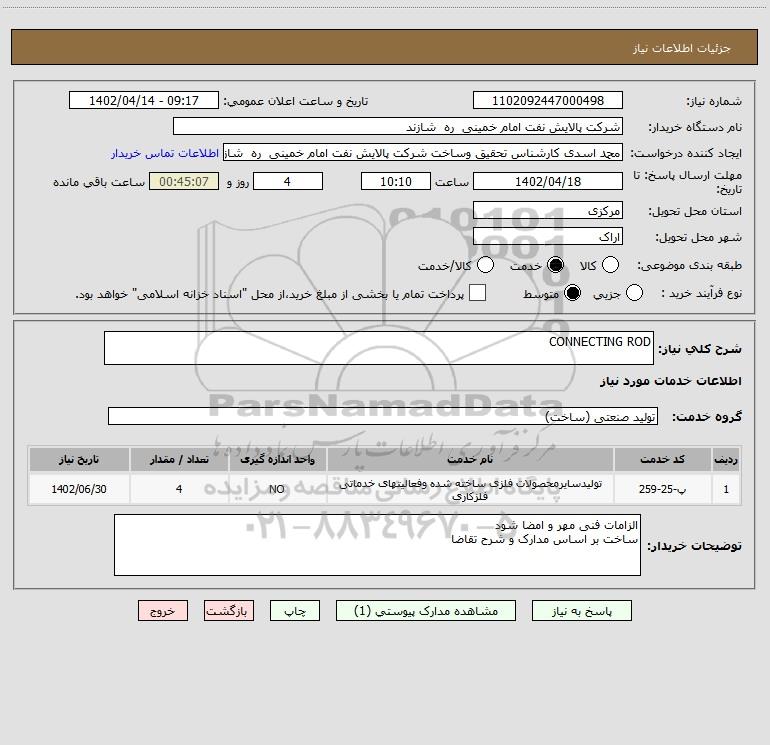
Task: Click the remaining time 00:45:07 field
Action: [x=184, y=181]
